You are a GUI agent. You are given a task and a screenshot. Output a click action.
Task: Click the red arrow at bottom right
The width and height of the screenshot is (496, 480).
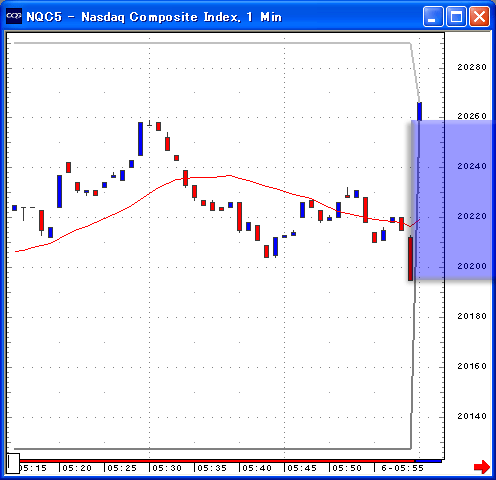pyautogui.click(x=482, y=467)
